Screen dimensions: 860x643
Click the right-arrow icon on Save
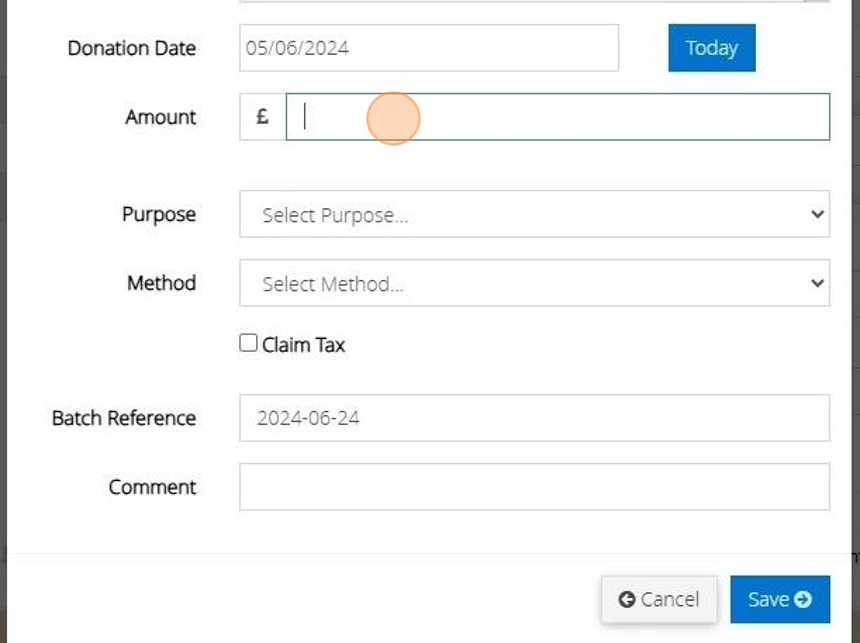[803, 599]
